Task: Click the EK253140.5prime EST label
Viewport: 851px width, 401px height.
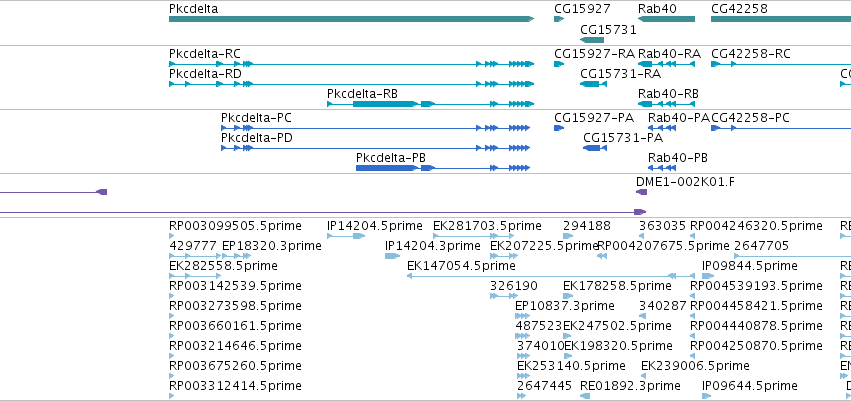Action: coord(571,366)
